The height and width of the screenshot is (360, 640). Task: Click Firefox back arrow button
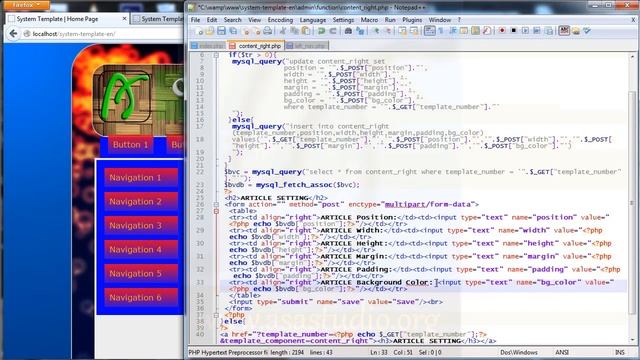pos(13,34)
